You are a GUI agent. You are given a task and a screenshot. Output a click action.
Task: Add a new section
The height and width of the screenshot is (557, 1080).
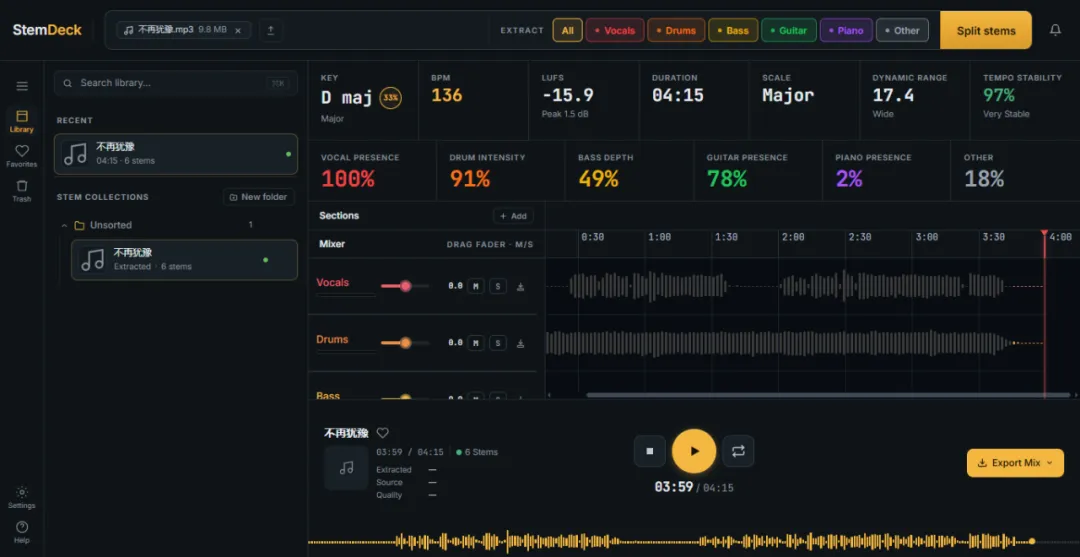click(513, 216)
